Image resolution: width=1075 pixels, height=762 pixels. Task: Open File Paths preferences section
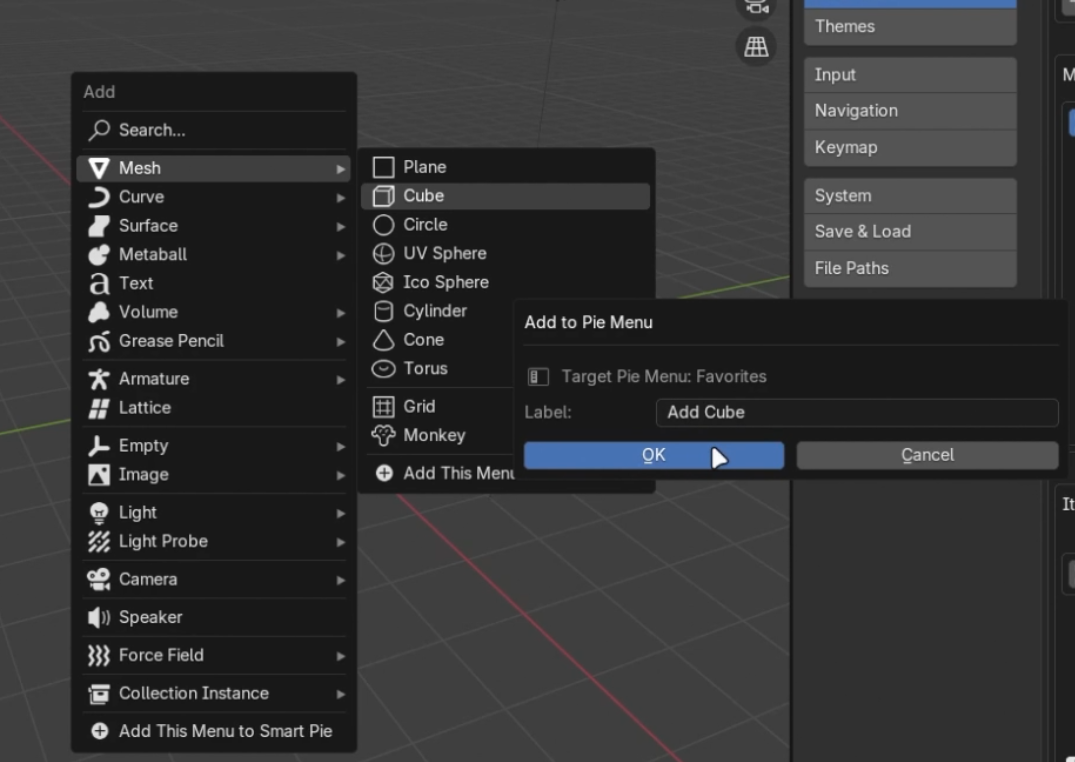click(x=910, y=268)
